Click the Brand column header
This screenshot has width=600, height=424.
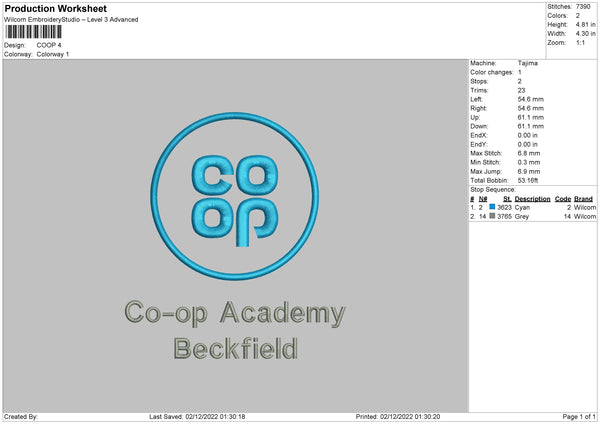pos(583,199)
